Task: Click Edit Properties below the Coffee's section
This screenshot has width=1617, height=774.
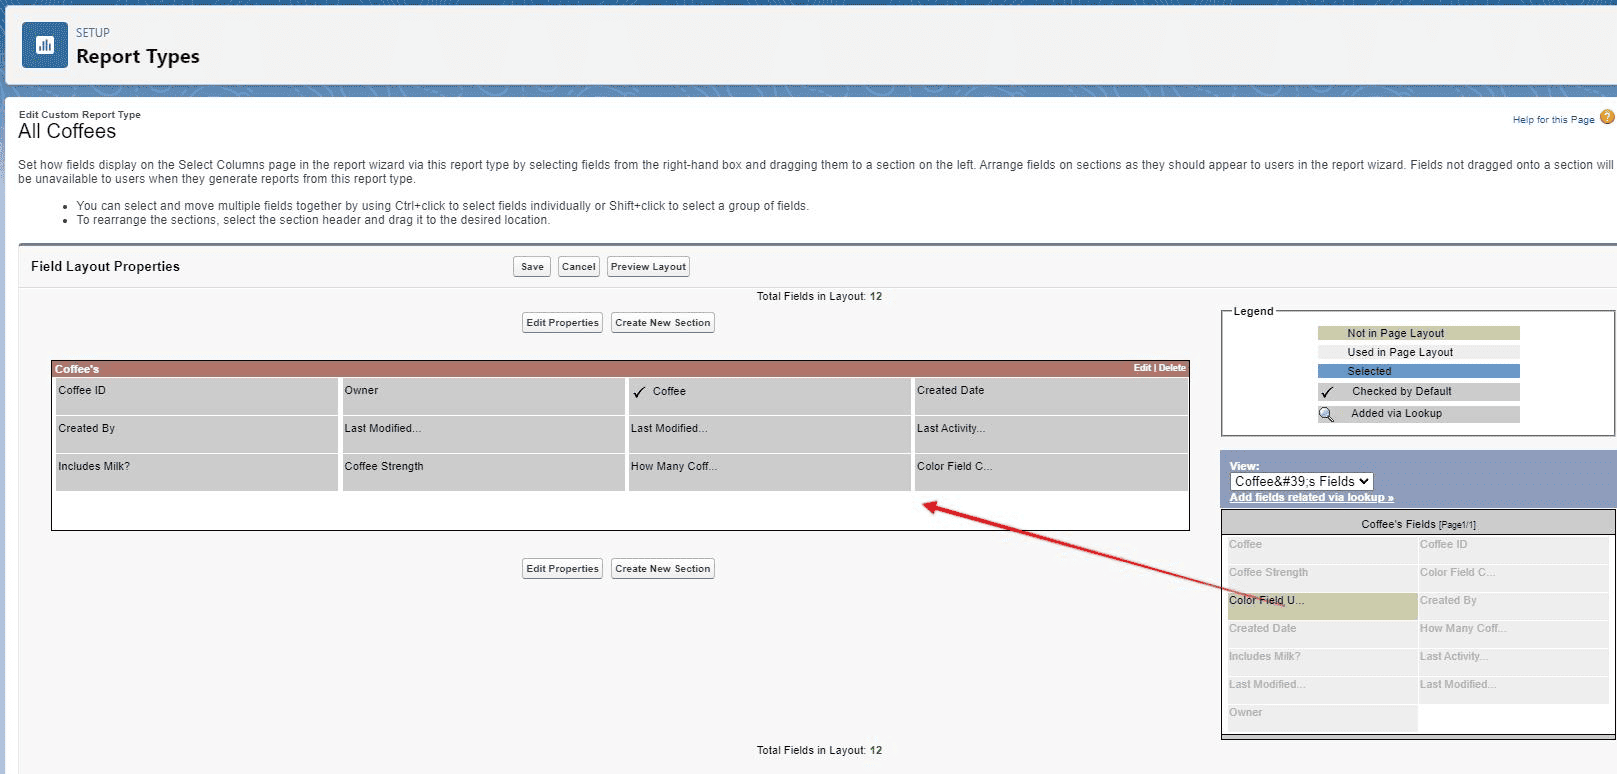Action: coord(563,569)
